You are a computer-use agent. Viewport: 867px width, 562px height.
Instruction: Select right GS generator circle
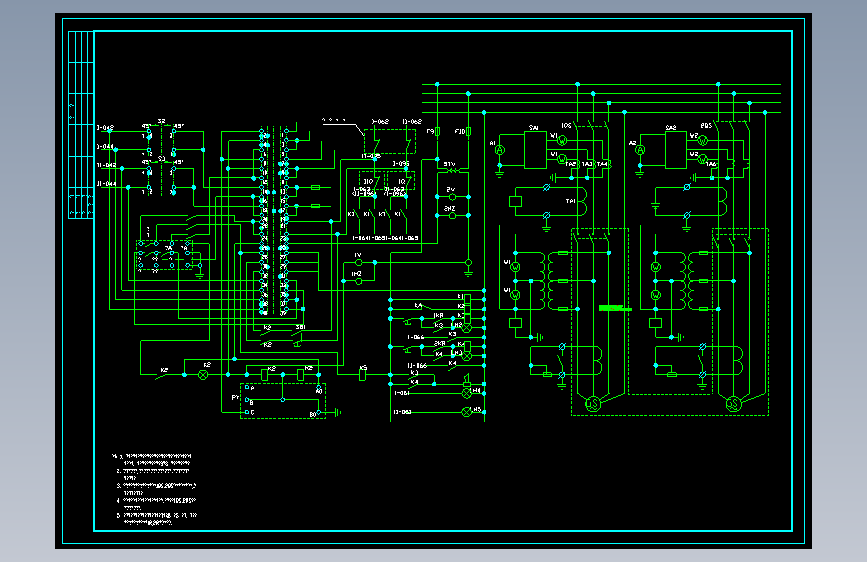click(733, 404)
